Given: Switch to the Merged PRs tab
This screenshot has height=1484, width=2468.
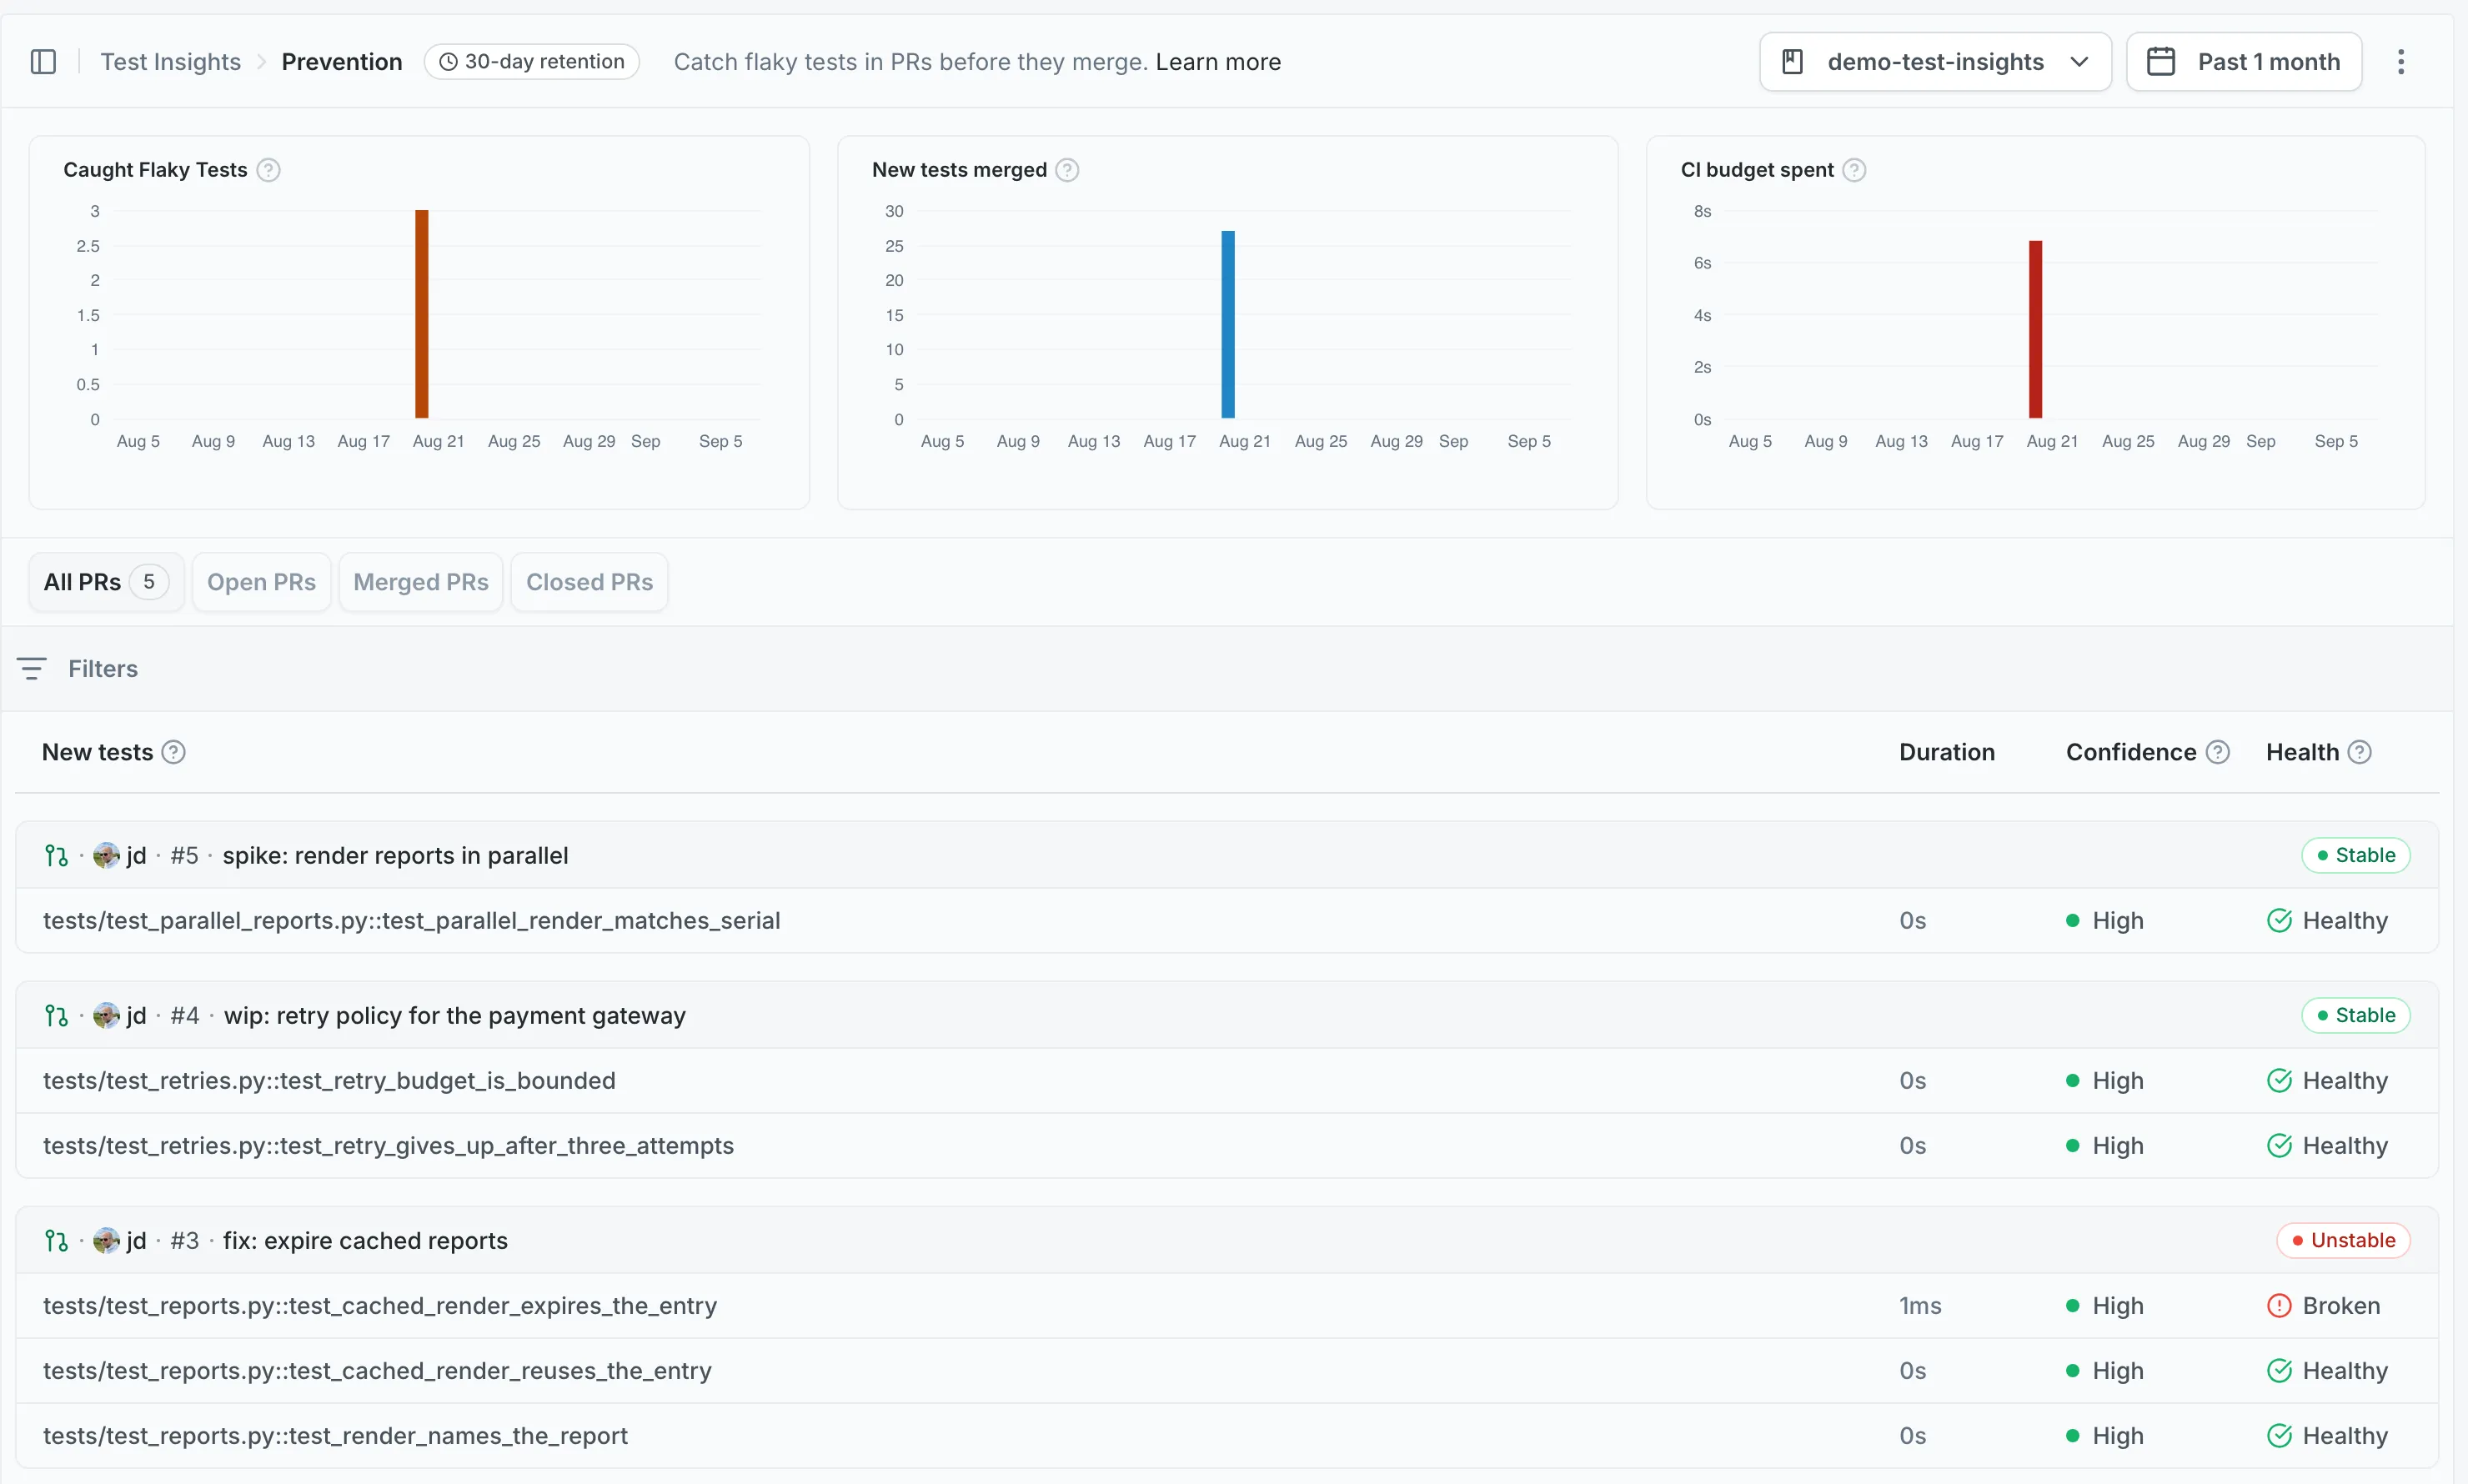Looking at the screenshot, I should (x=421, y=582).
